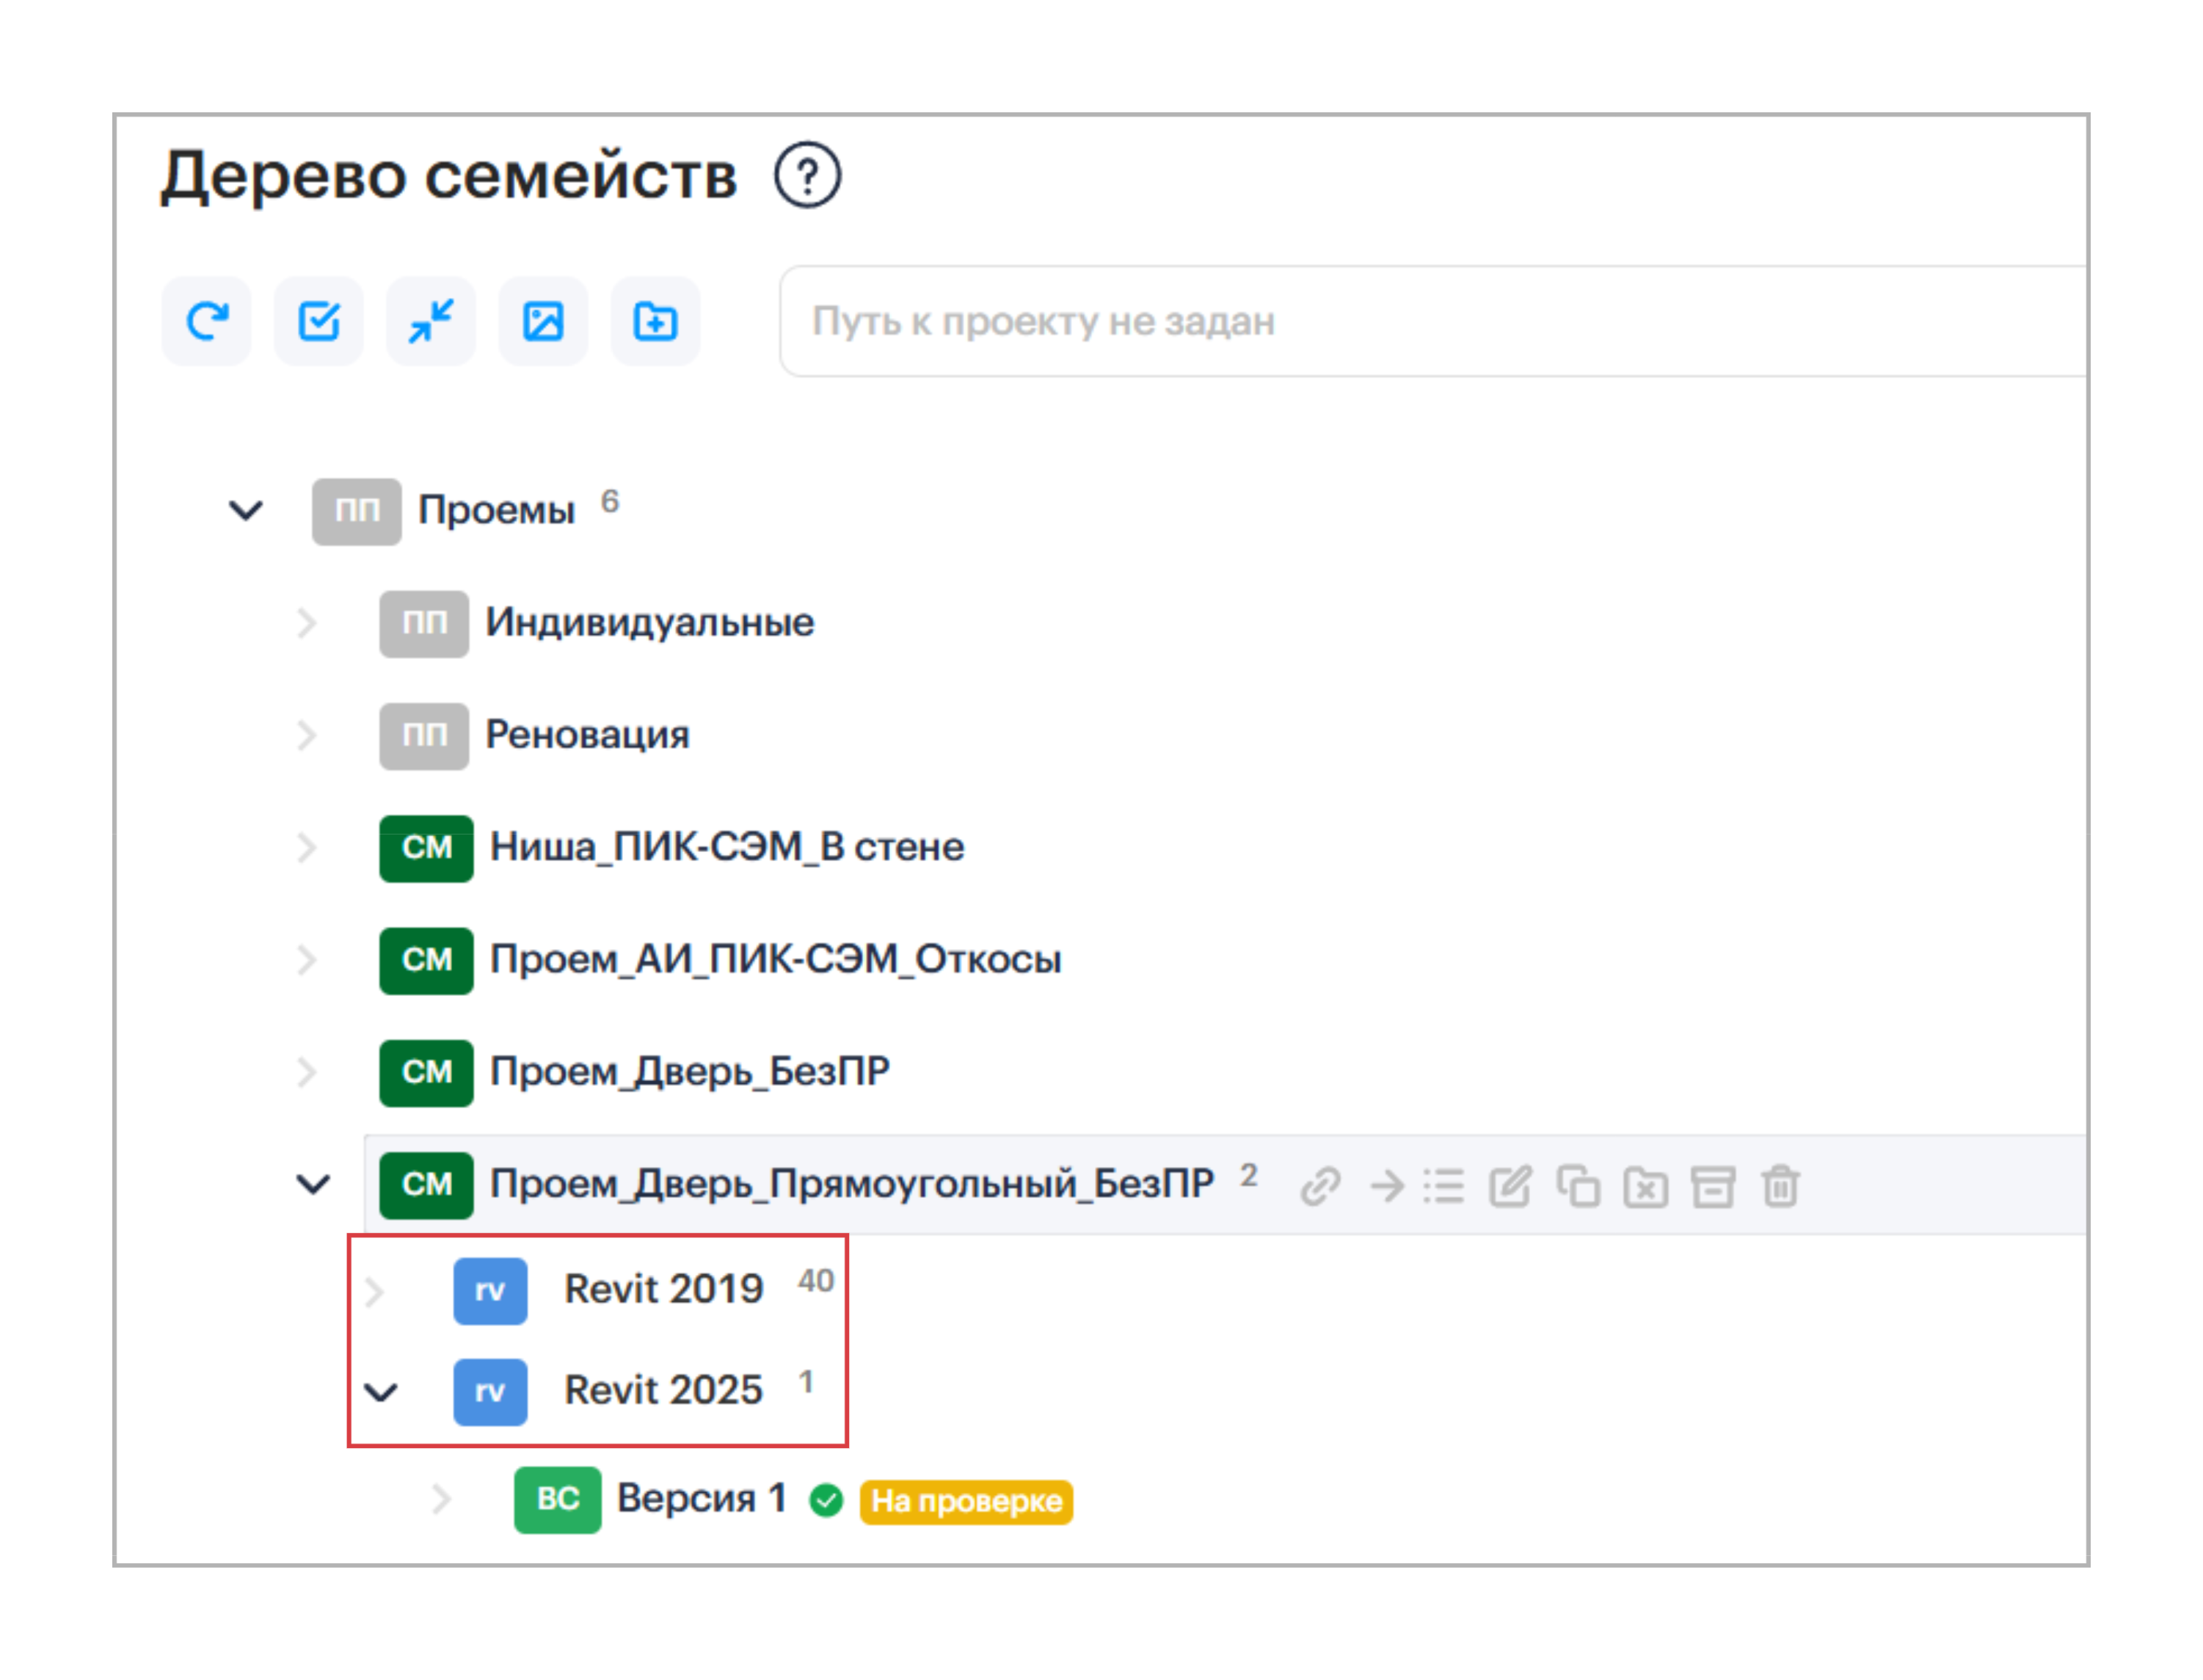This screenshot has height=1680, width=2203.
Task: Click the СМ badge of Проем_Дверь_Прямоугольный_БезПР
Action: 426,1185
